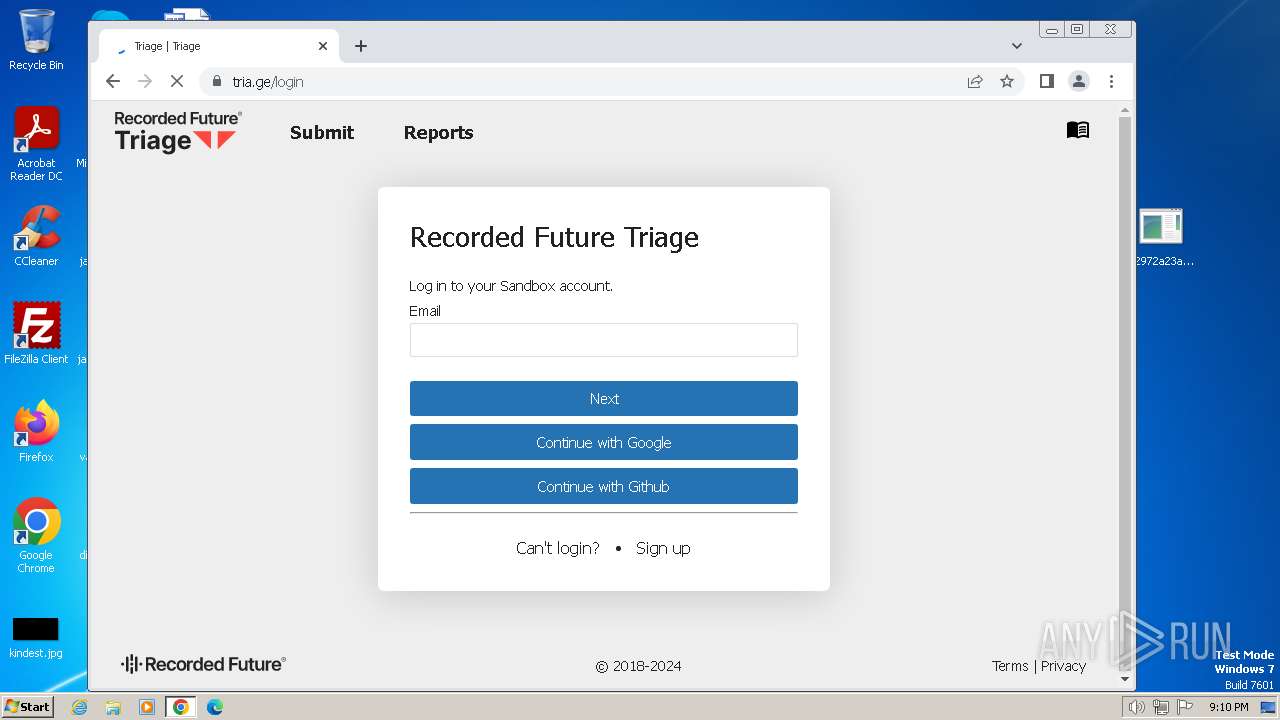Open a new tab with the plus button
The image size is (1280, 720).
pyautogui.click(x=361, y=46)
